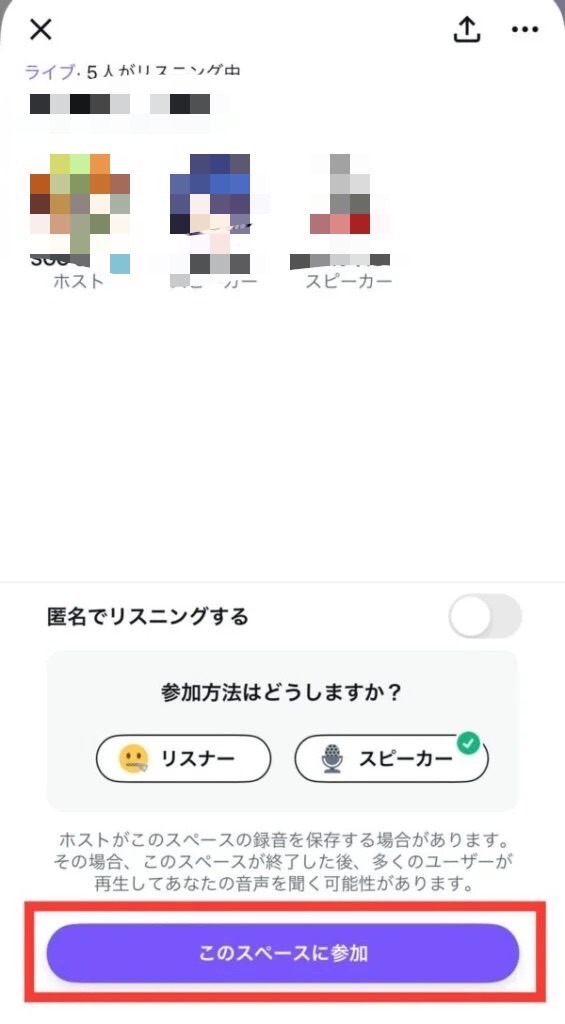Click the blurred Space title text
This screenshot has width=565, height=1024.
click(120, 104)
